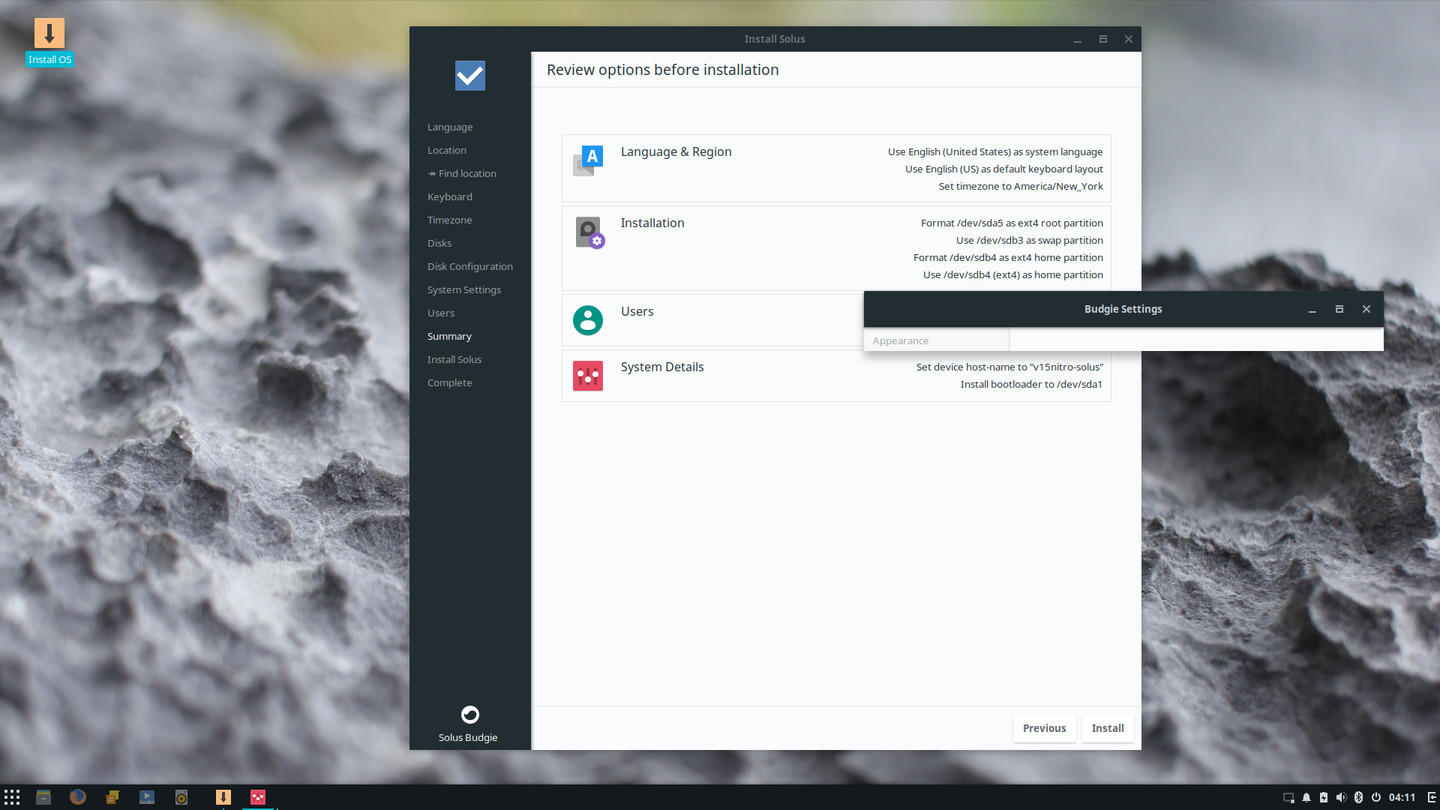The image size is (1440, 810).
Task: Switch to the Budgie Settings taskbar icon
Action: (258, 797)
